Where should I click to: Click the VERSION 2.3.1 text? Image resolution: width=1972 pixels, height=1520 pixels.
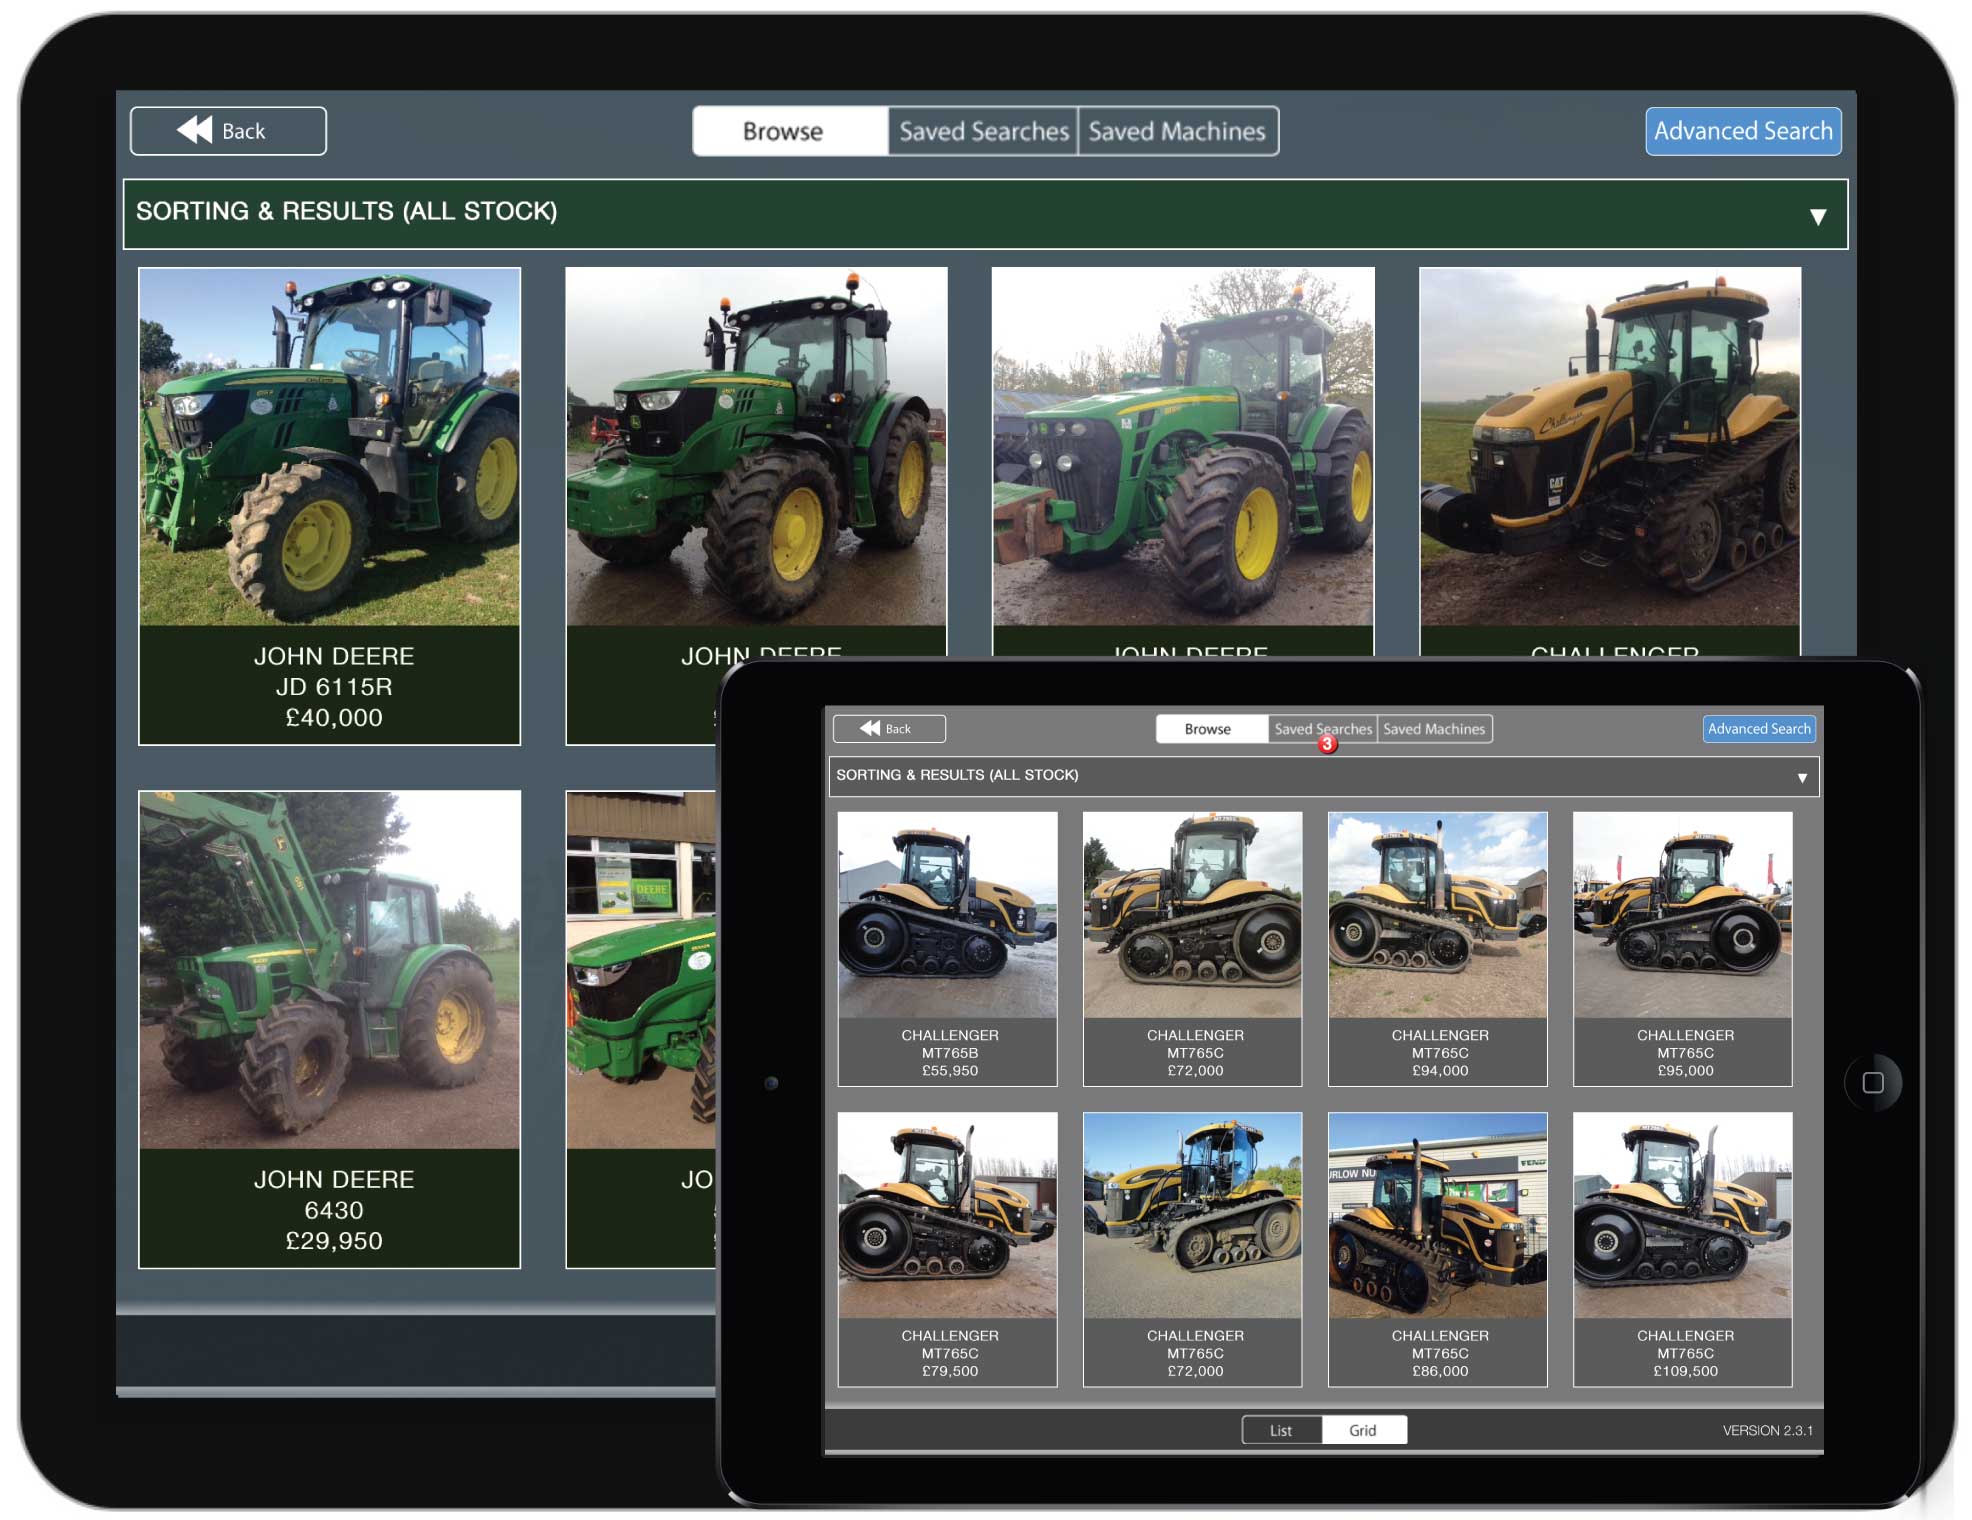[1767, 1431]
